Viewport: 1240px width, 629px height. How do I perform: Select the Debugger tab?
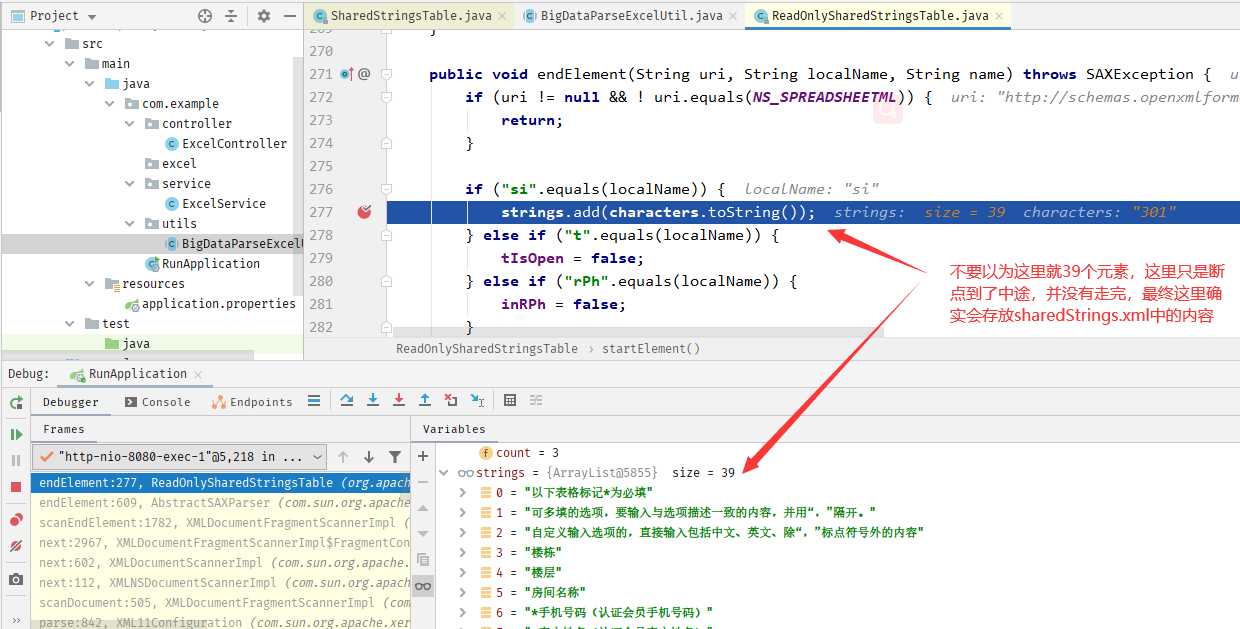[x=70, y=402]
